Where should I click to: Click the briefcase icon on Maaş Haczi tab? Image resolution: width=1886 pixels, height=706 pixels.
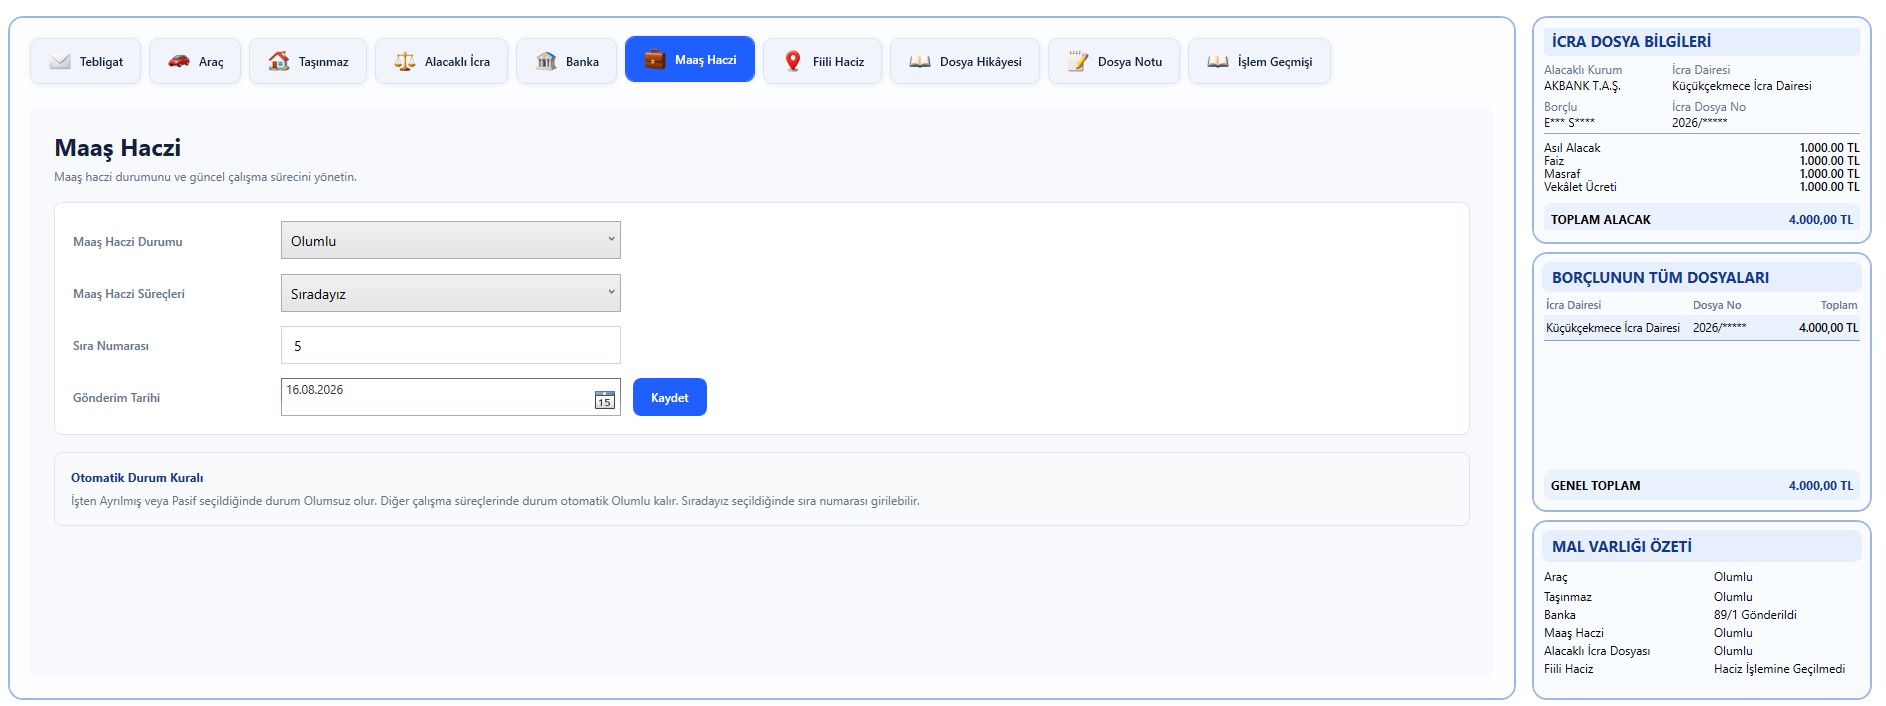655,60
